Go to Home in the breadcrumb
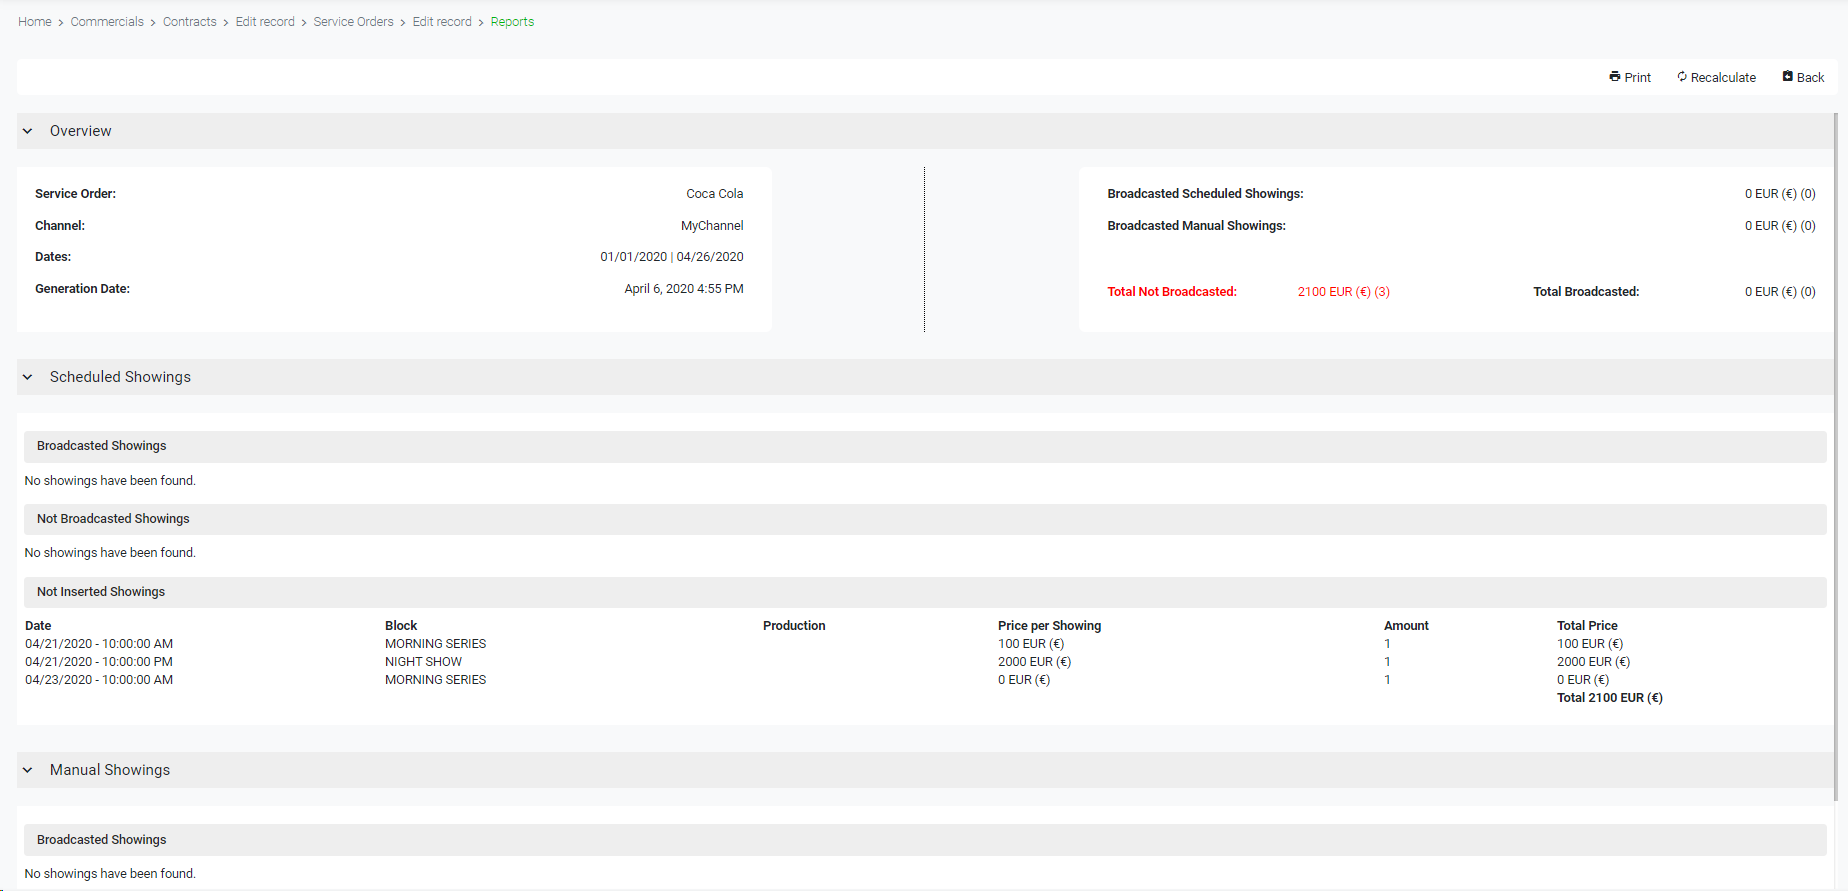This screenshot has width=1848, height=891. (x=35, y=22)
